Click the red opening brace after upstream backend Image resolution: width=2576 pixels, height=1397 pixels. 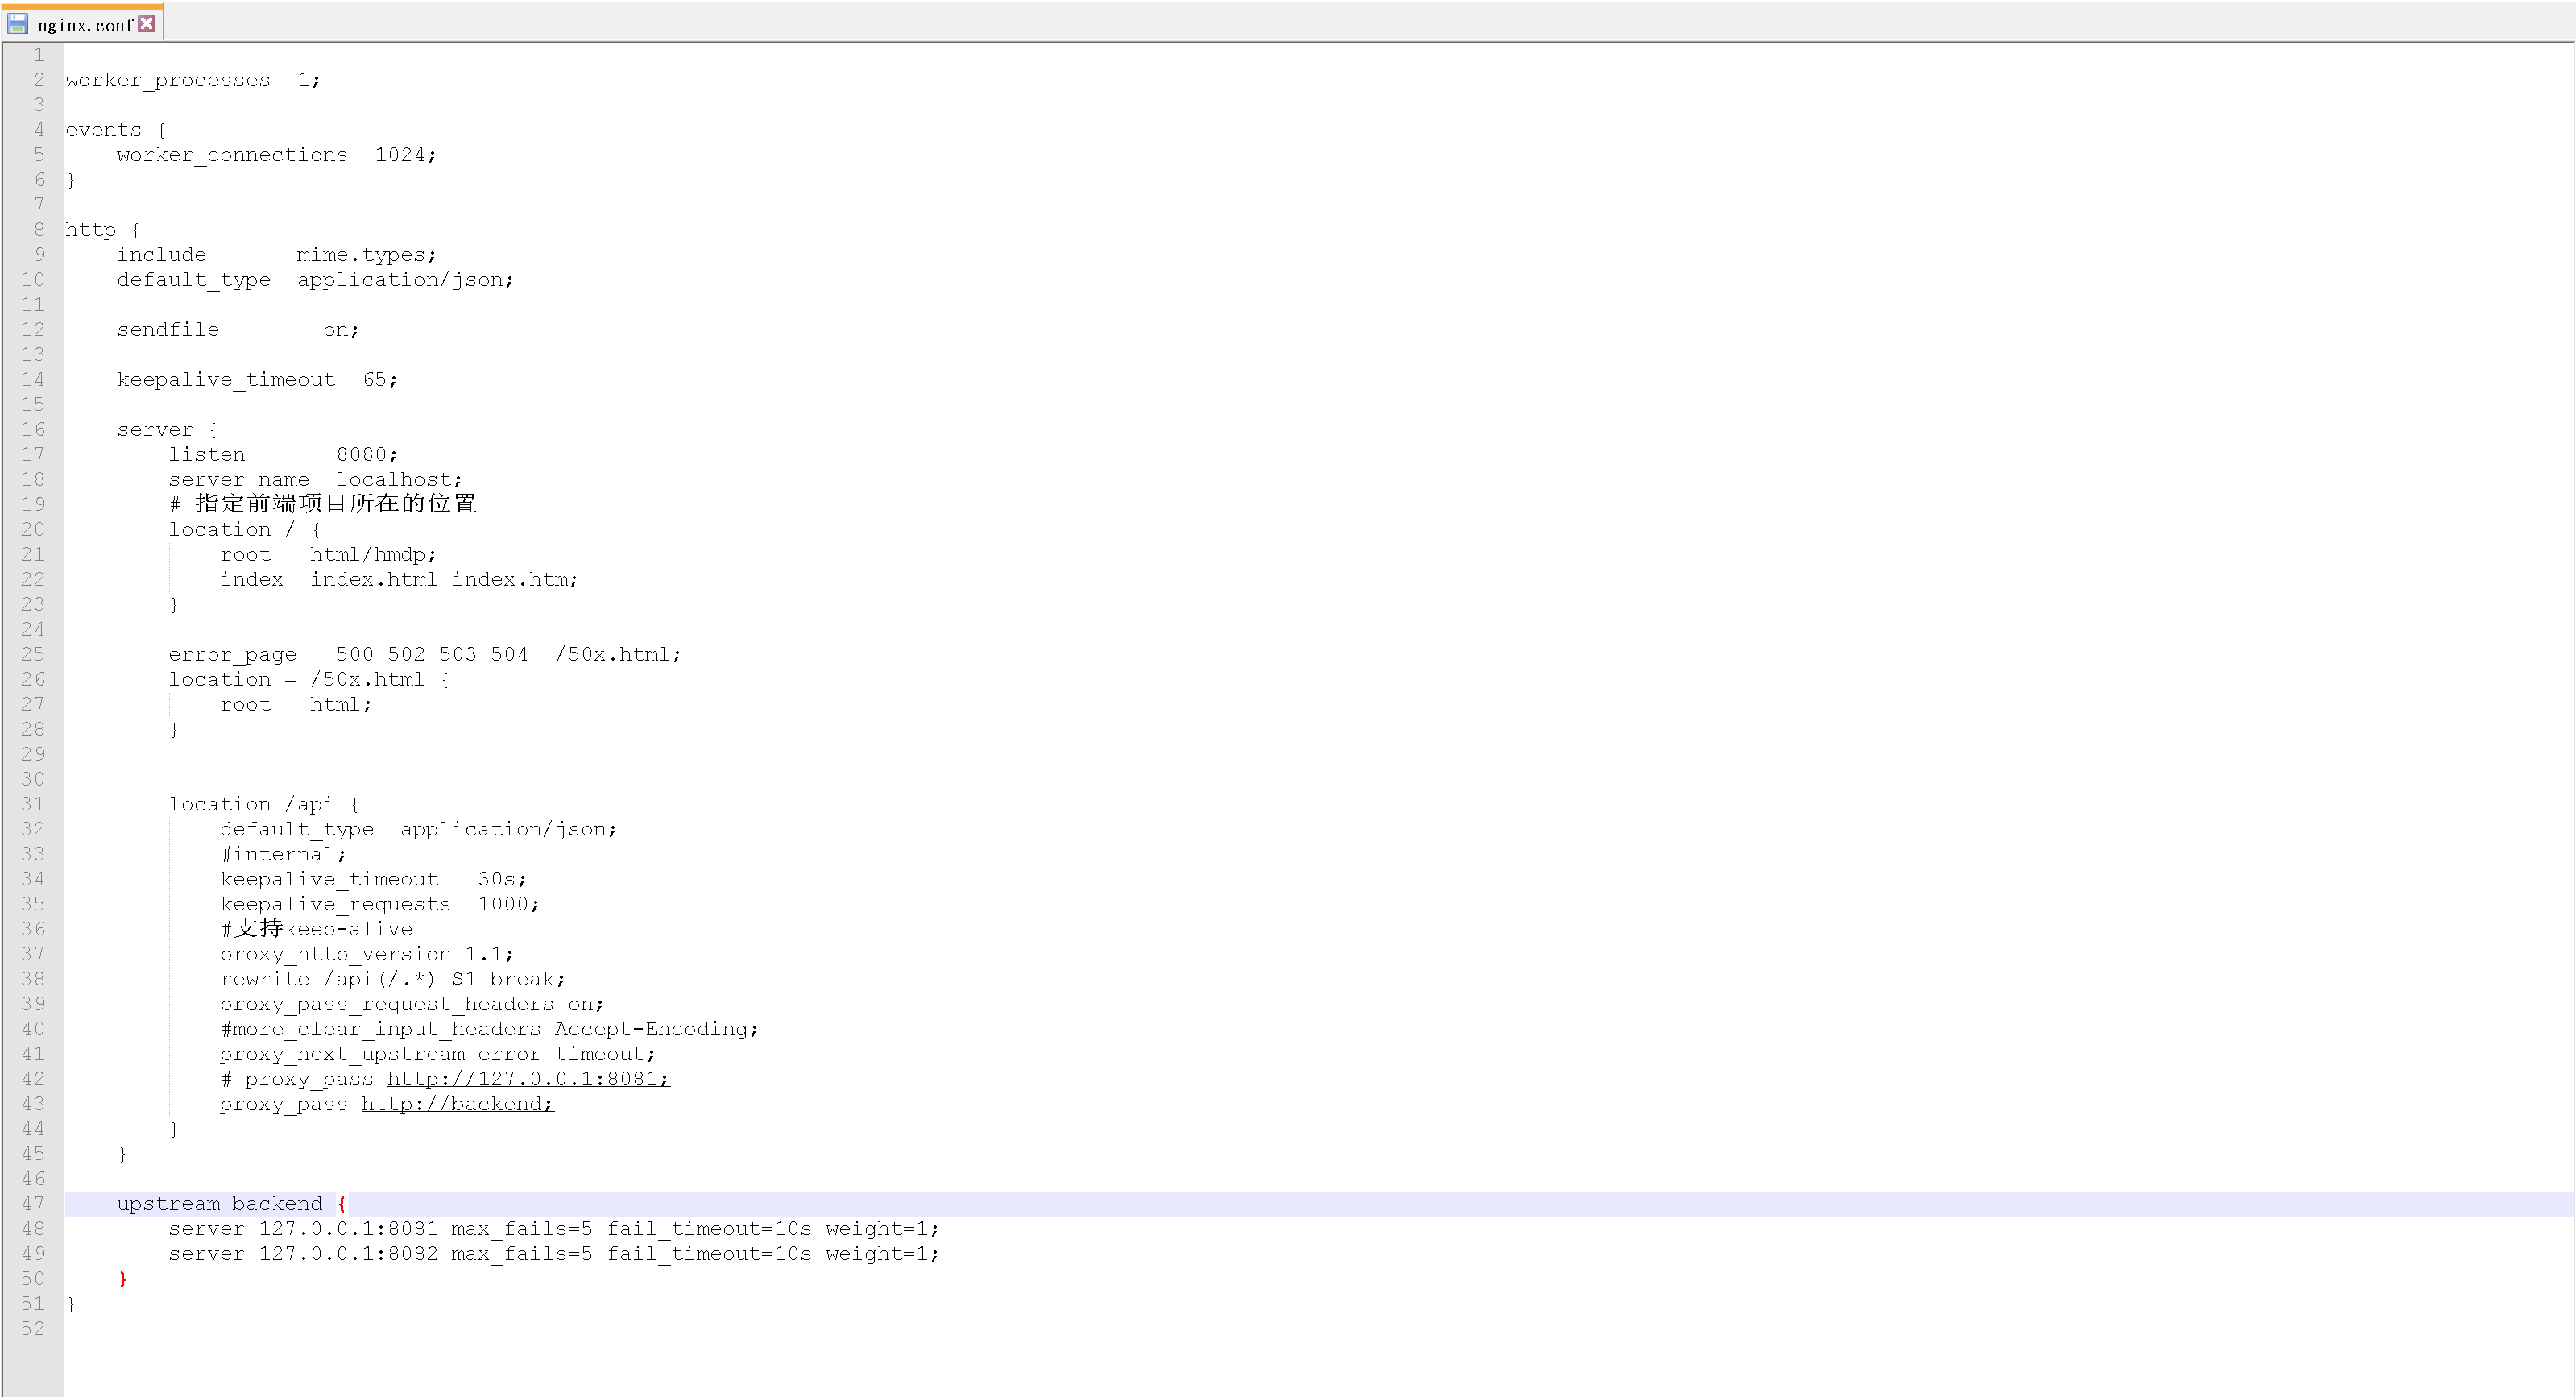click(x=341, y=1204)
